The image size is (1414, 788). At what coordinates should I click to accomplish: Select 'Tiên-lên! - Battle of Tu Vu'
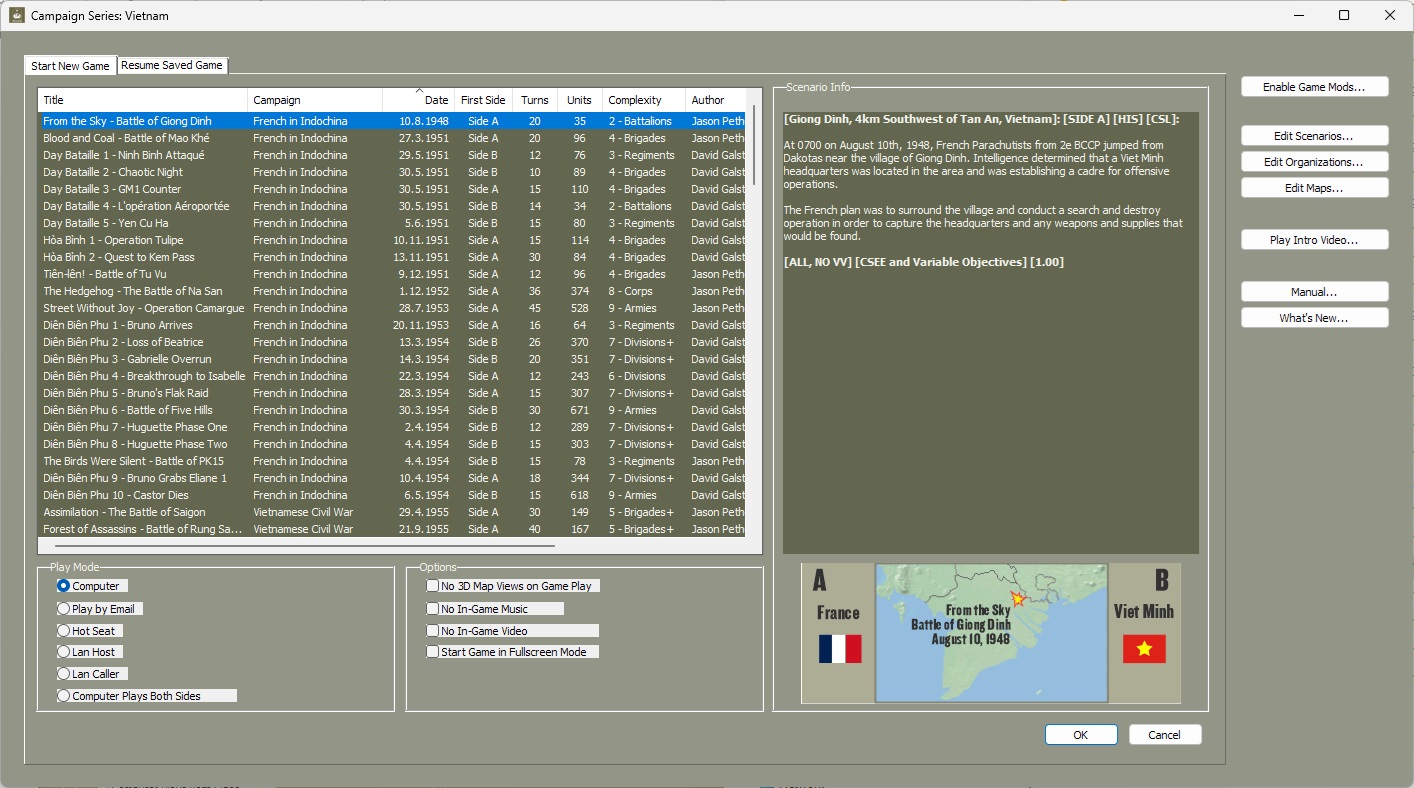pyautogui.click(x=392, y=274)
